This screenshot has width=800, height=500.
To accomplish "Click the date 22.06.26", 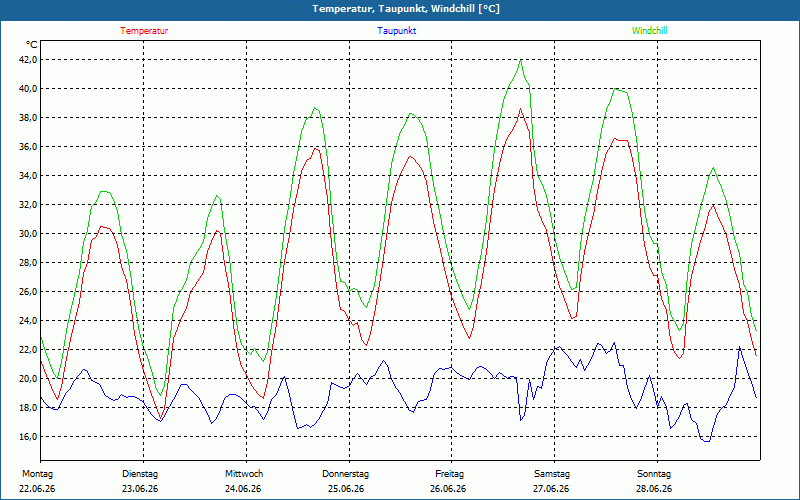I will 37,489.
